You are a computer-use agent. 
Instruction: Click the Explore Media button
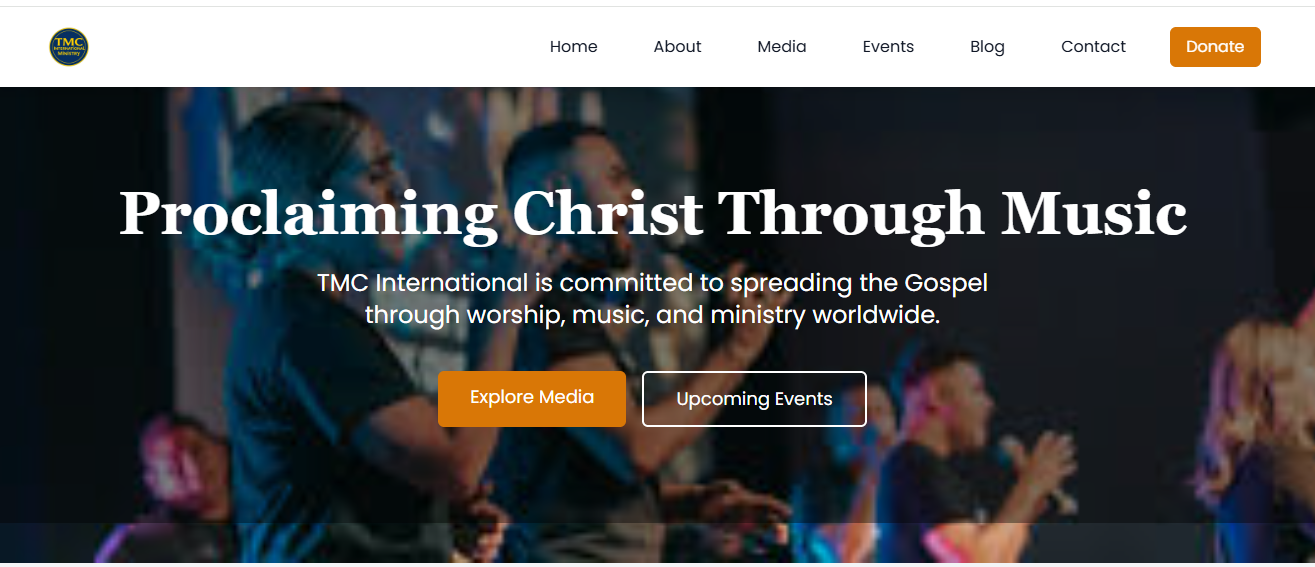532,398
